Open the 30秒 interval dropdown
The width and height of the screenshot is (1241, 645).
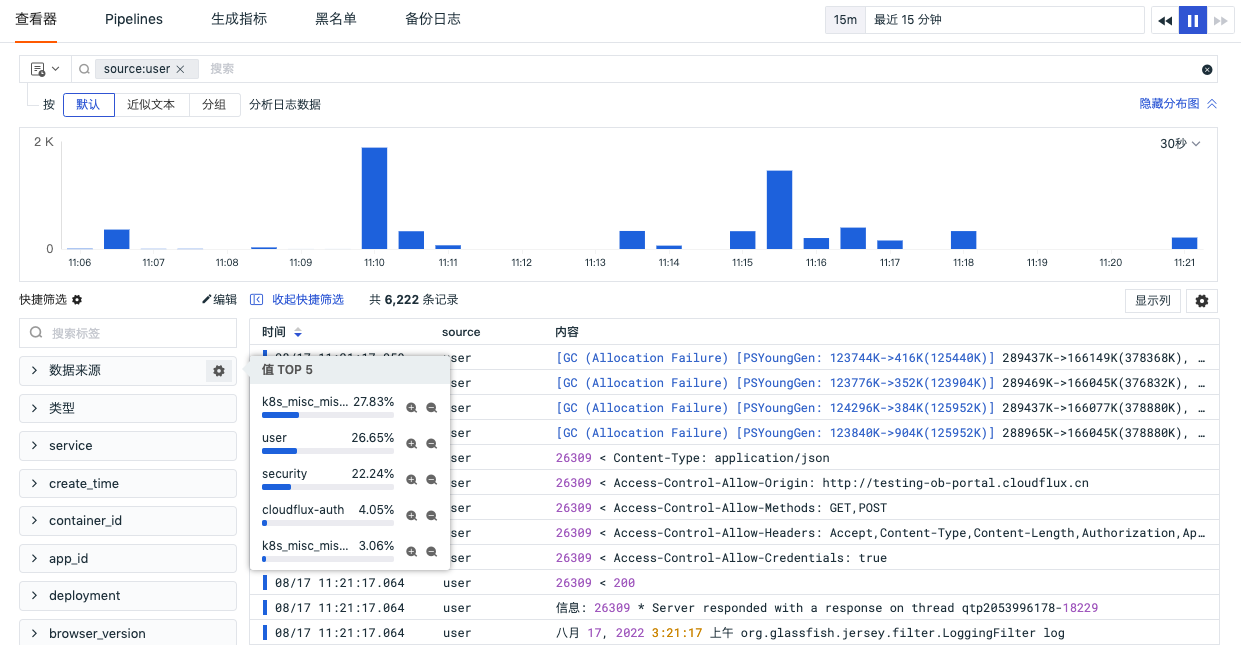1180,144
